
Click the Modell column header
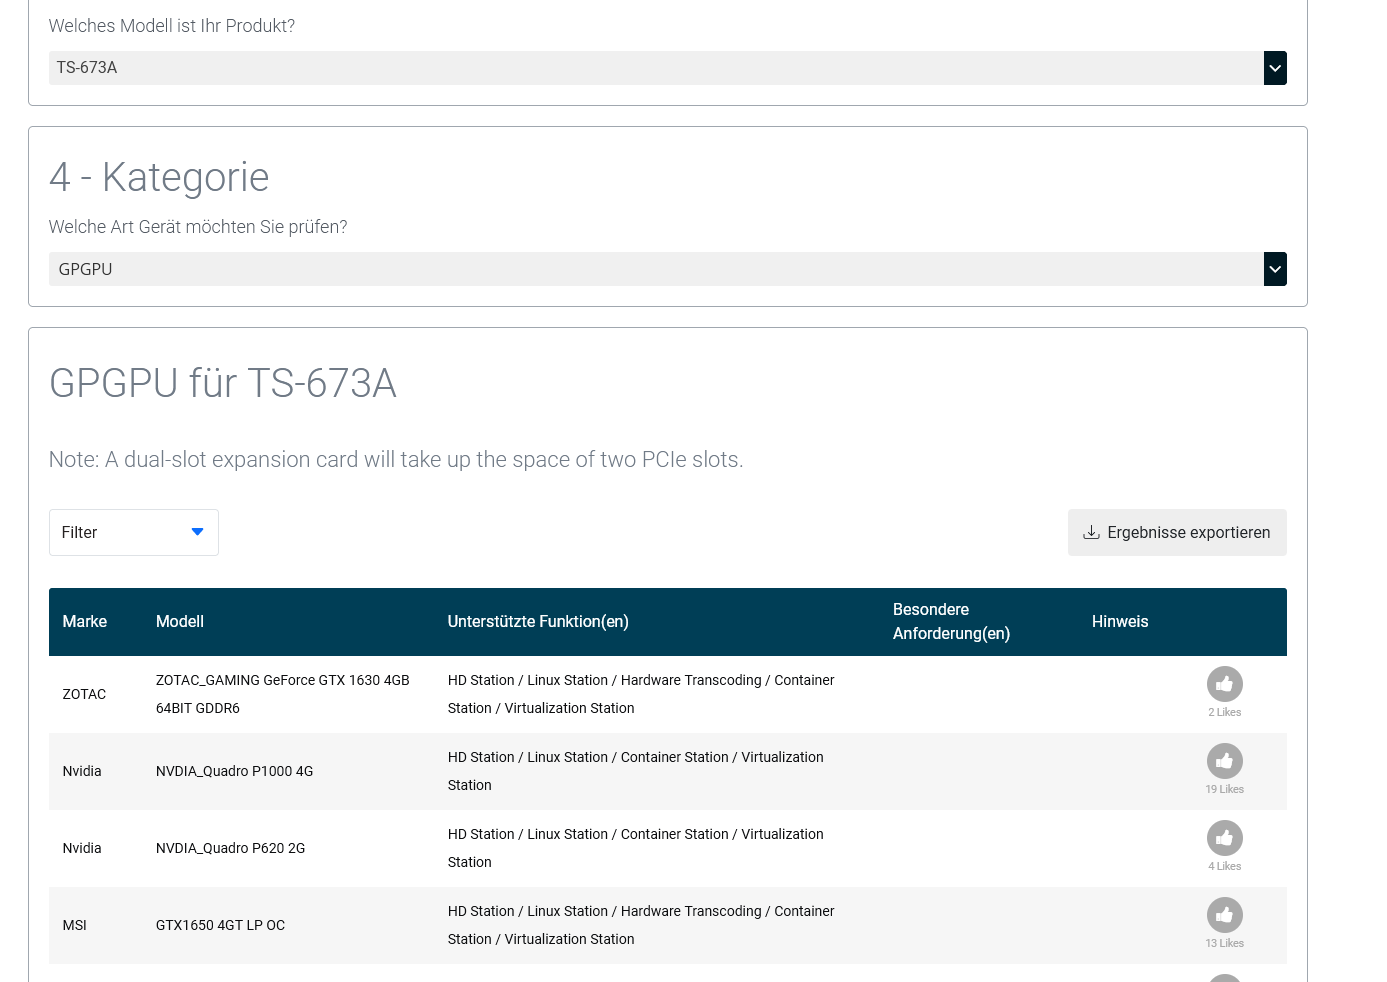tap(180, 621)
